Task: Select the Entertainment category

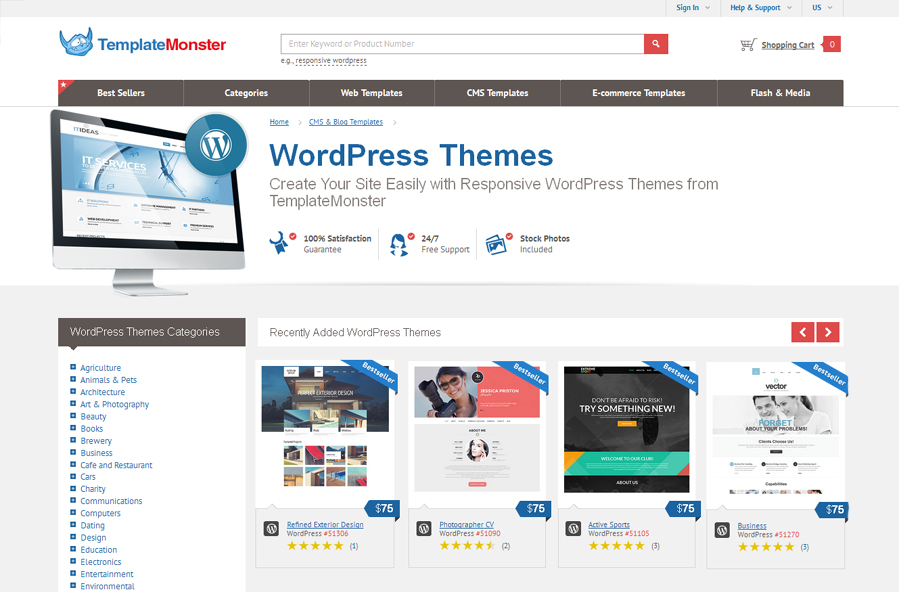Action: [107, 574]
